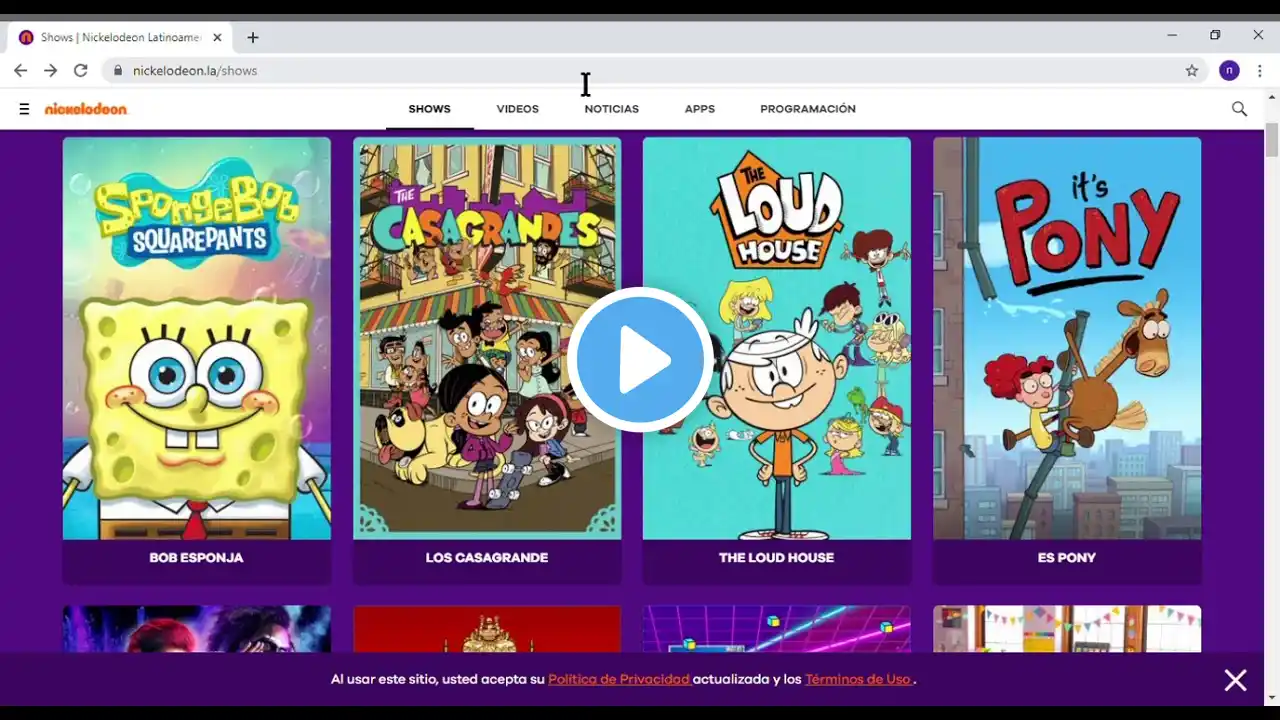Open the VIDEOS navigation item
The height and width of the screenshot is (720, 1280).
coord(518,109)
